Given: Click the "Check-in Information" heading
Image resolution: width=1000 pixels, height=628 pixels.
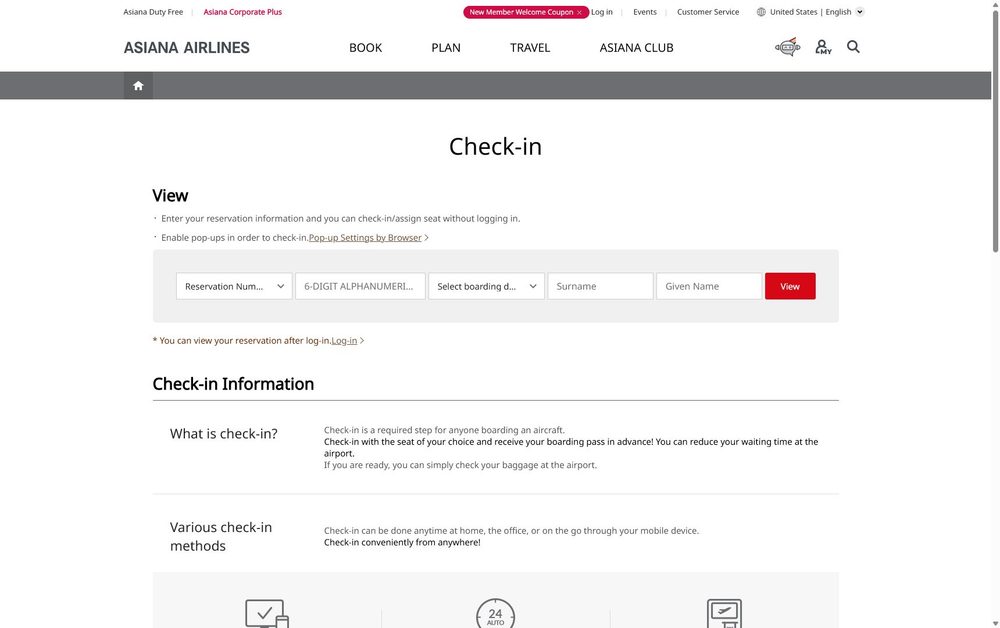Looking at the screenshot, I should tap(233, 384).
